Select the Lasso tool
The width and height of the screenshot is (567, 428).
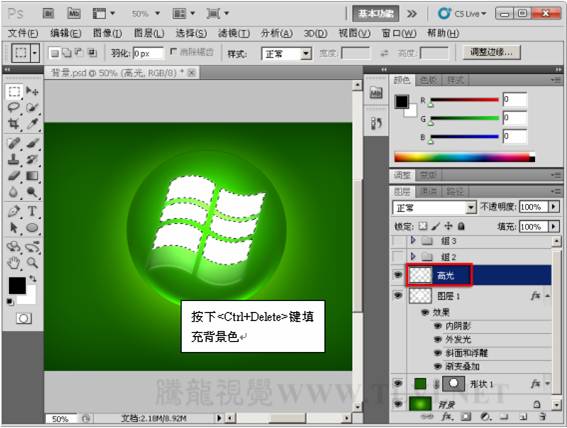(x=14, y=107)
